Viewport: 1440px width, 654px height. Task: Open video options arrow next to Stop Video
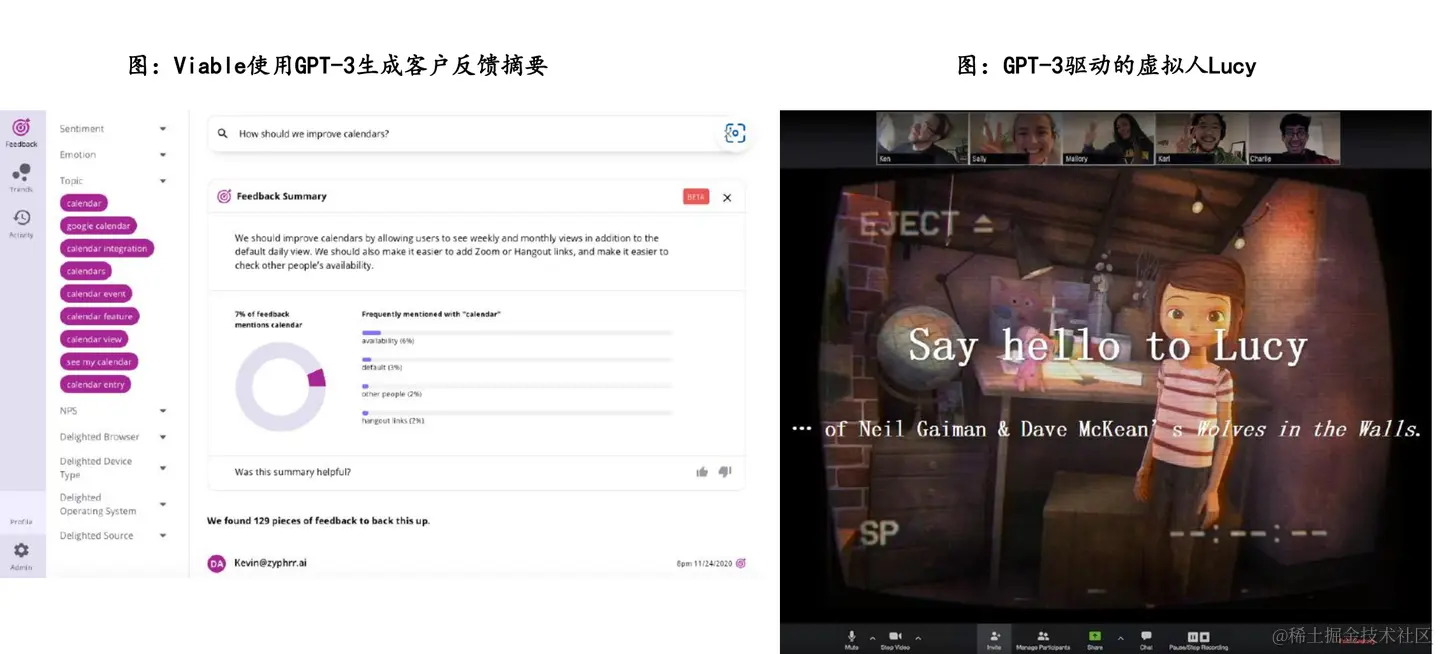coord(918,638)
